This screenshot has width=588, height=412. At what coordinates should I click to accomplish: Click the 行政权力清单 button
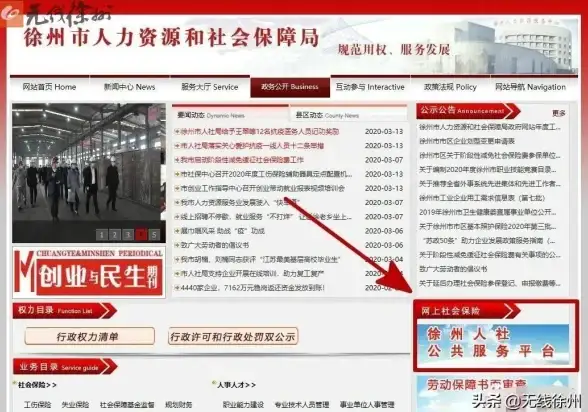coord(90,336)
